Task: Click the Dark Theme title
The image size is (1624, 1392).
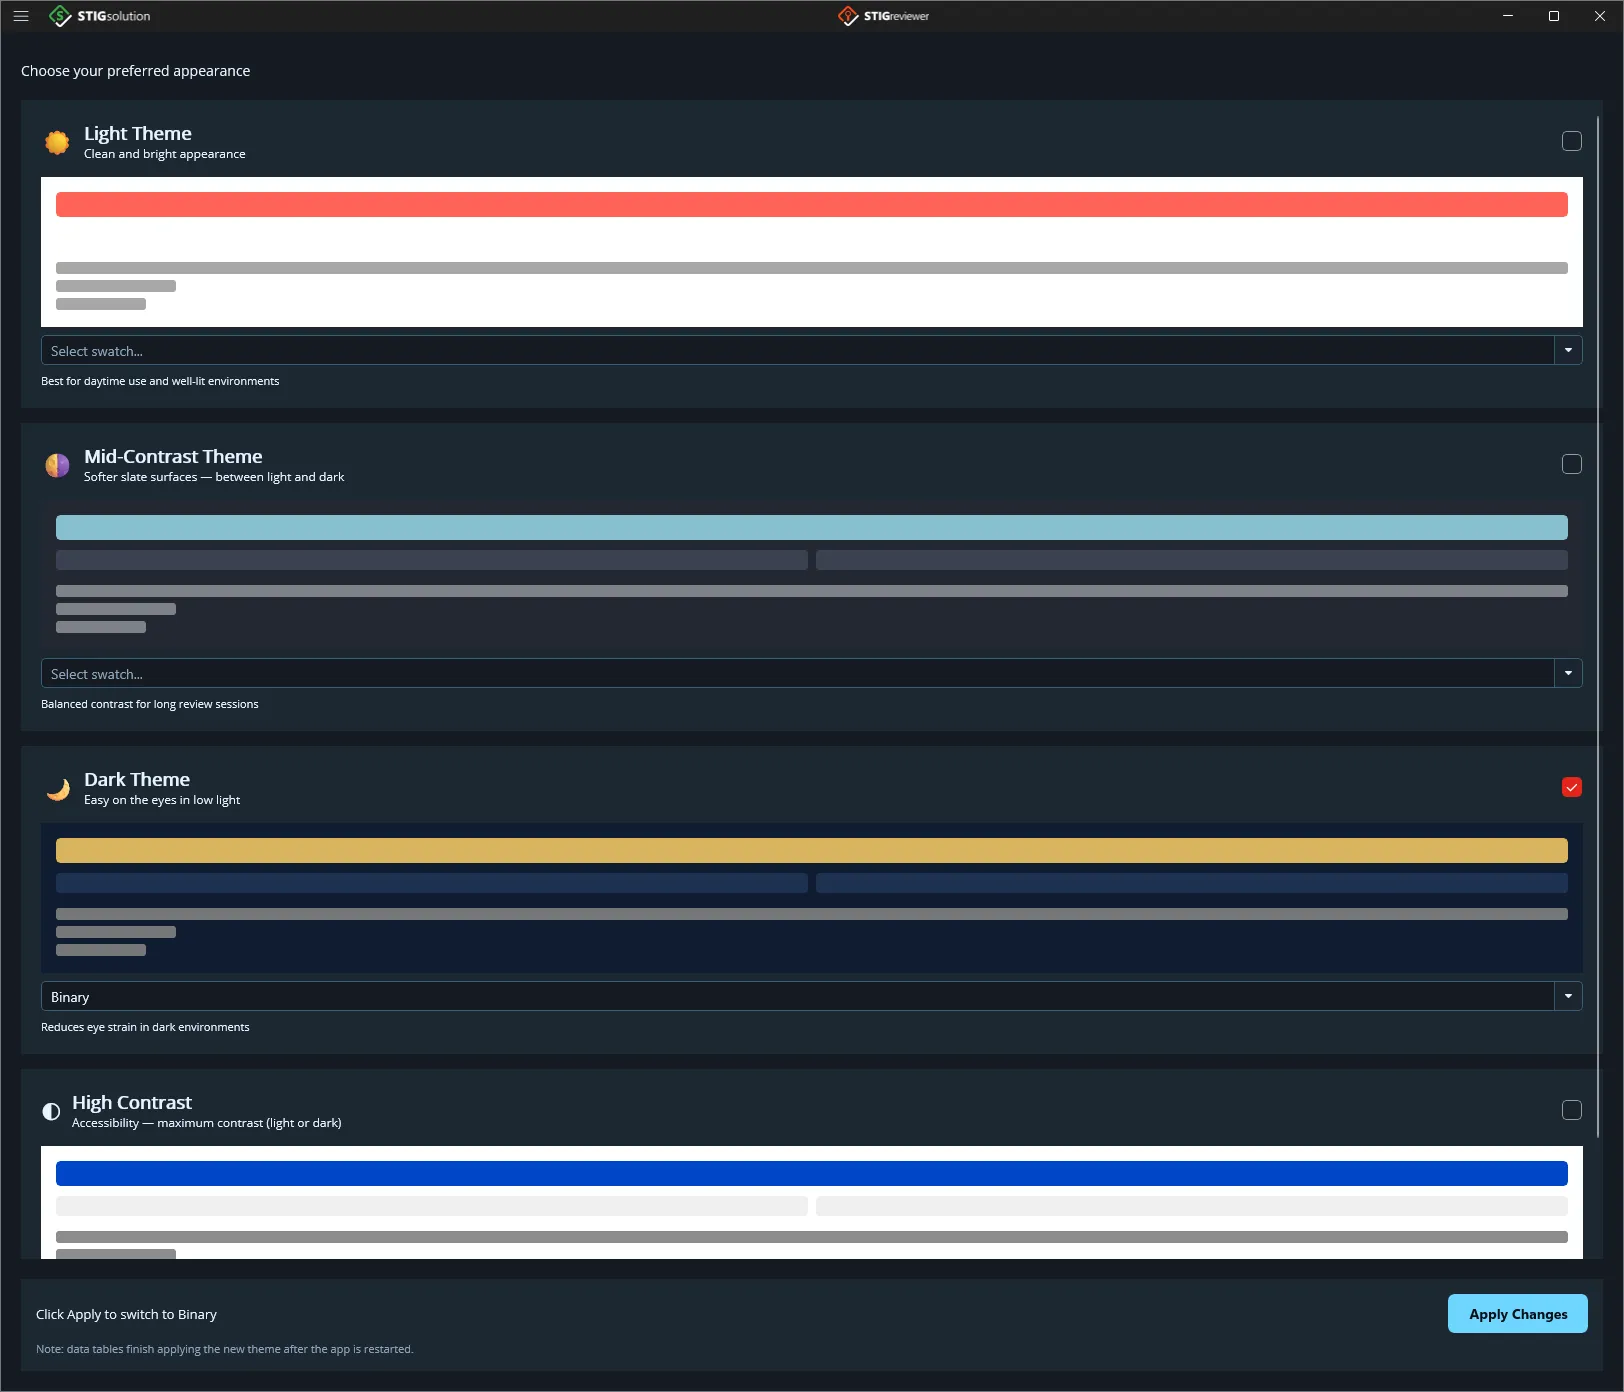Action: pos(137,779)
